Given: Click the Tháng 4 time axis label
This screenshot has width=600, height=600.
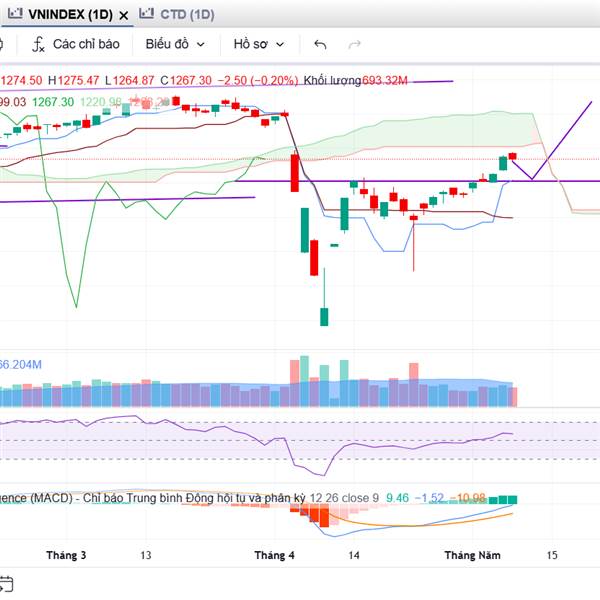Looking at the screenshot, I should [x=274, y=555].
